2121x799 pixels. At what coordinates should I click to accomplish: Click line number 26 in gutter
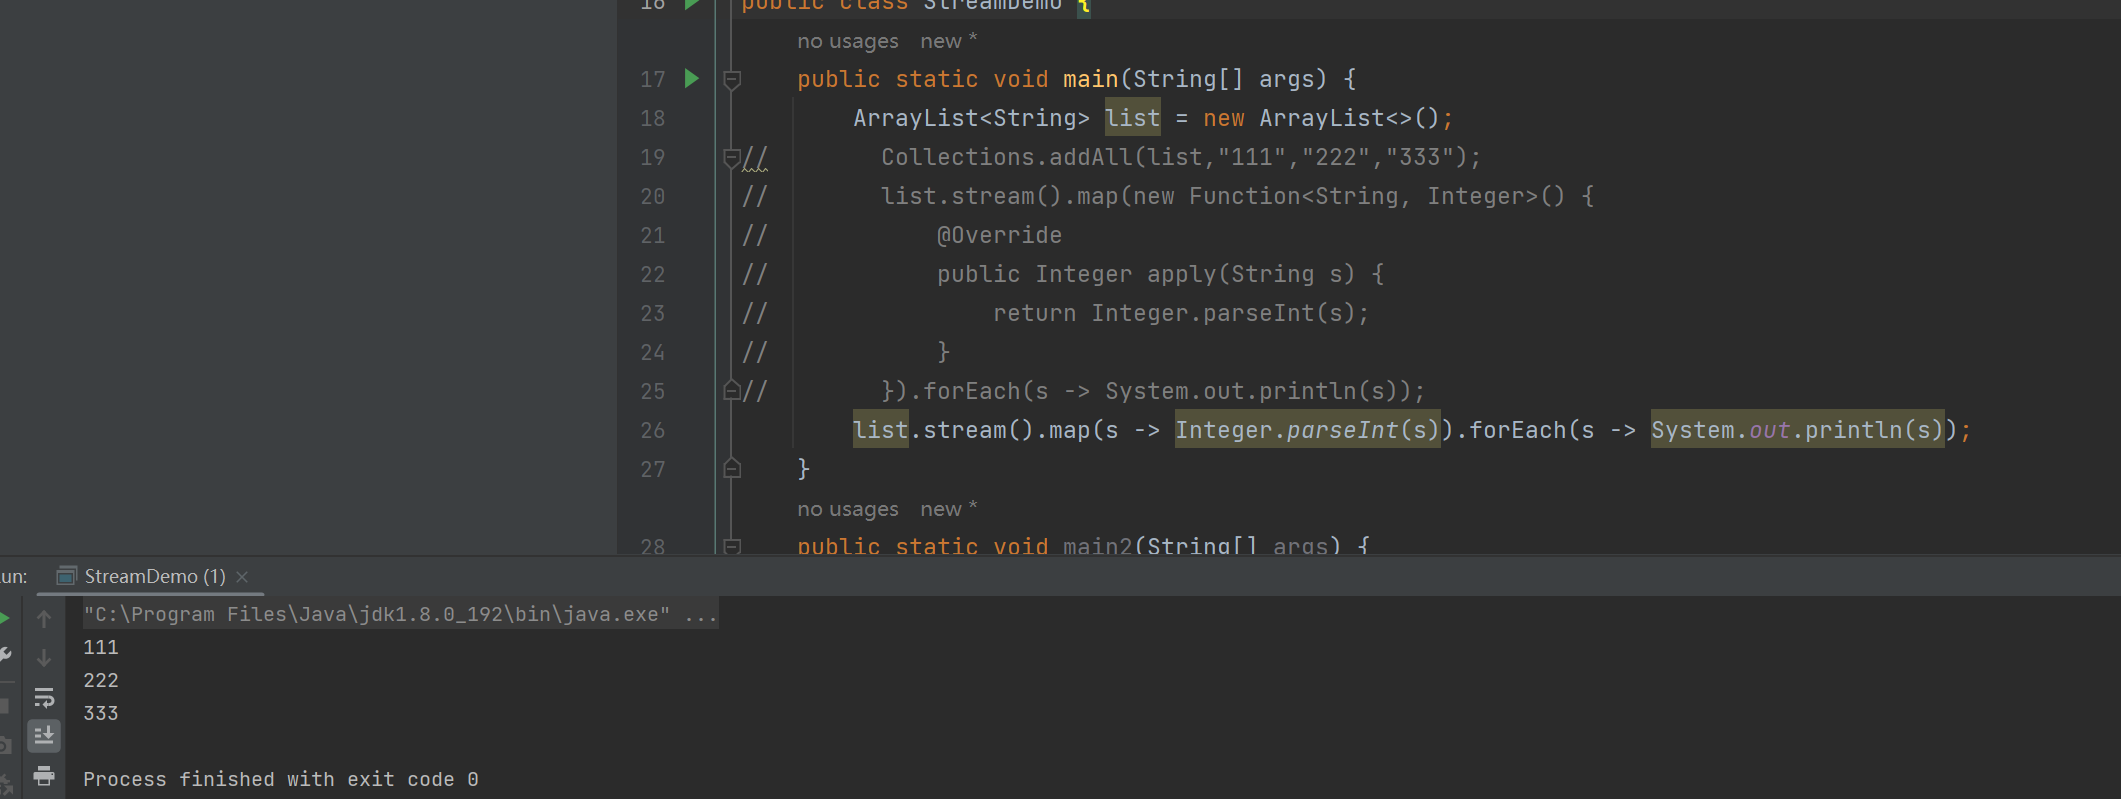pyautogui.click(x=653, y=430)
